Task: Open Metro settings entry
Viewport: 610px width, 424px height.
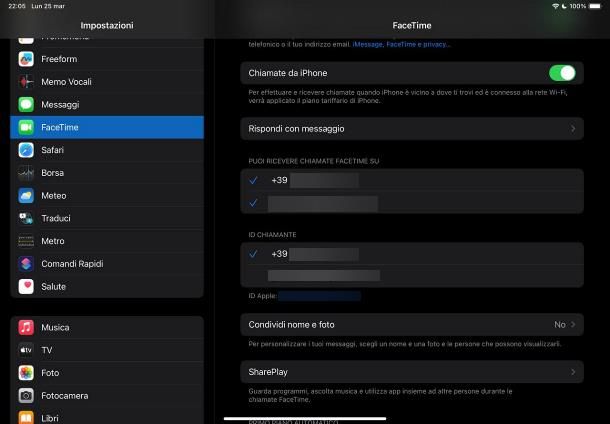Action: point(107,241)
